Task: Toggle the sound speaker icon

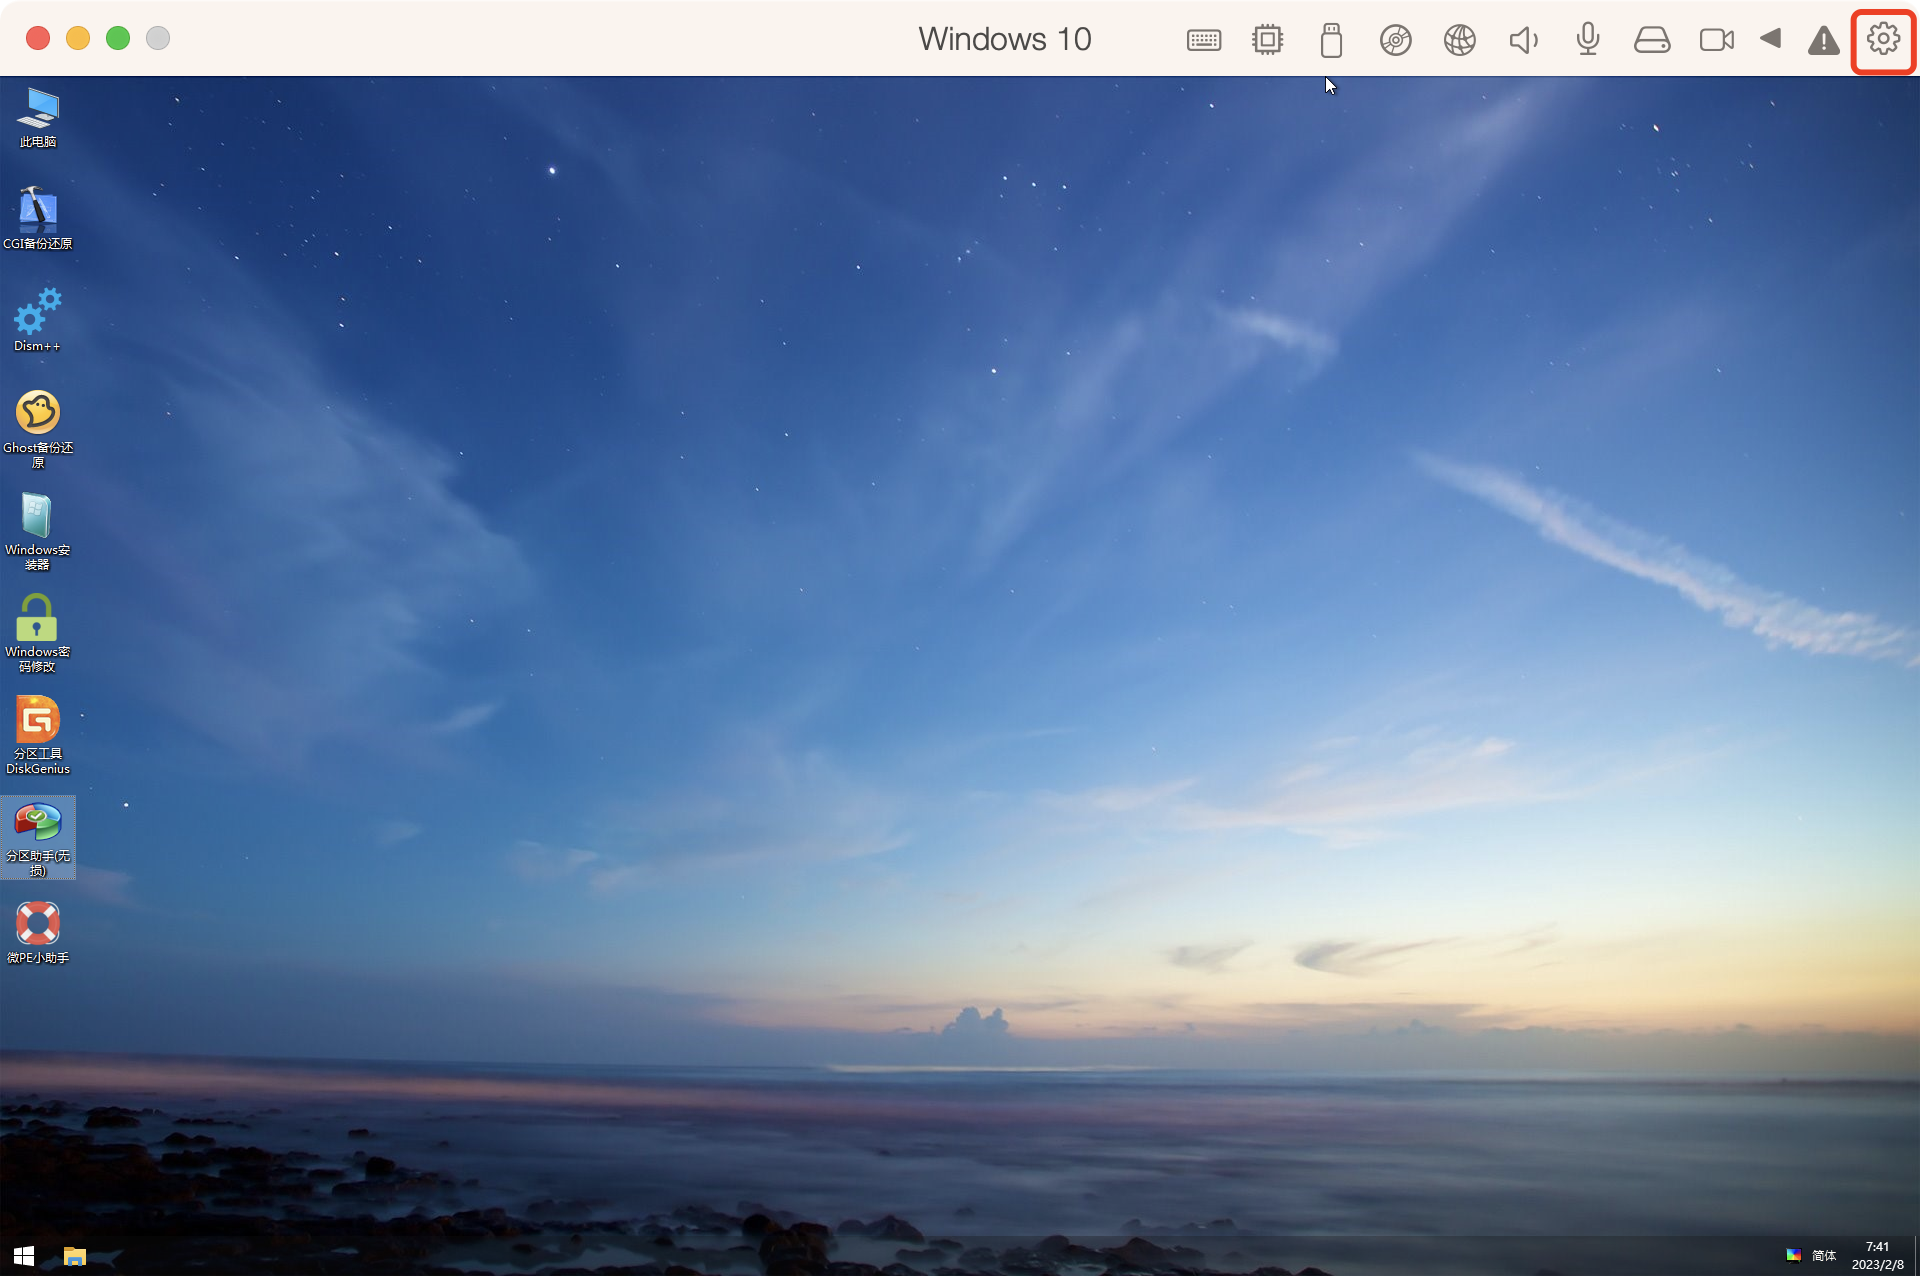Action: pos(1523,40)
